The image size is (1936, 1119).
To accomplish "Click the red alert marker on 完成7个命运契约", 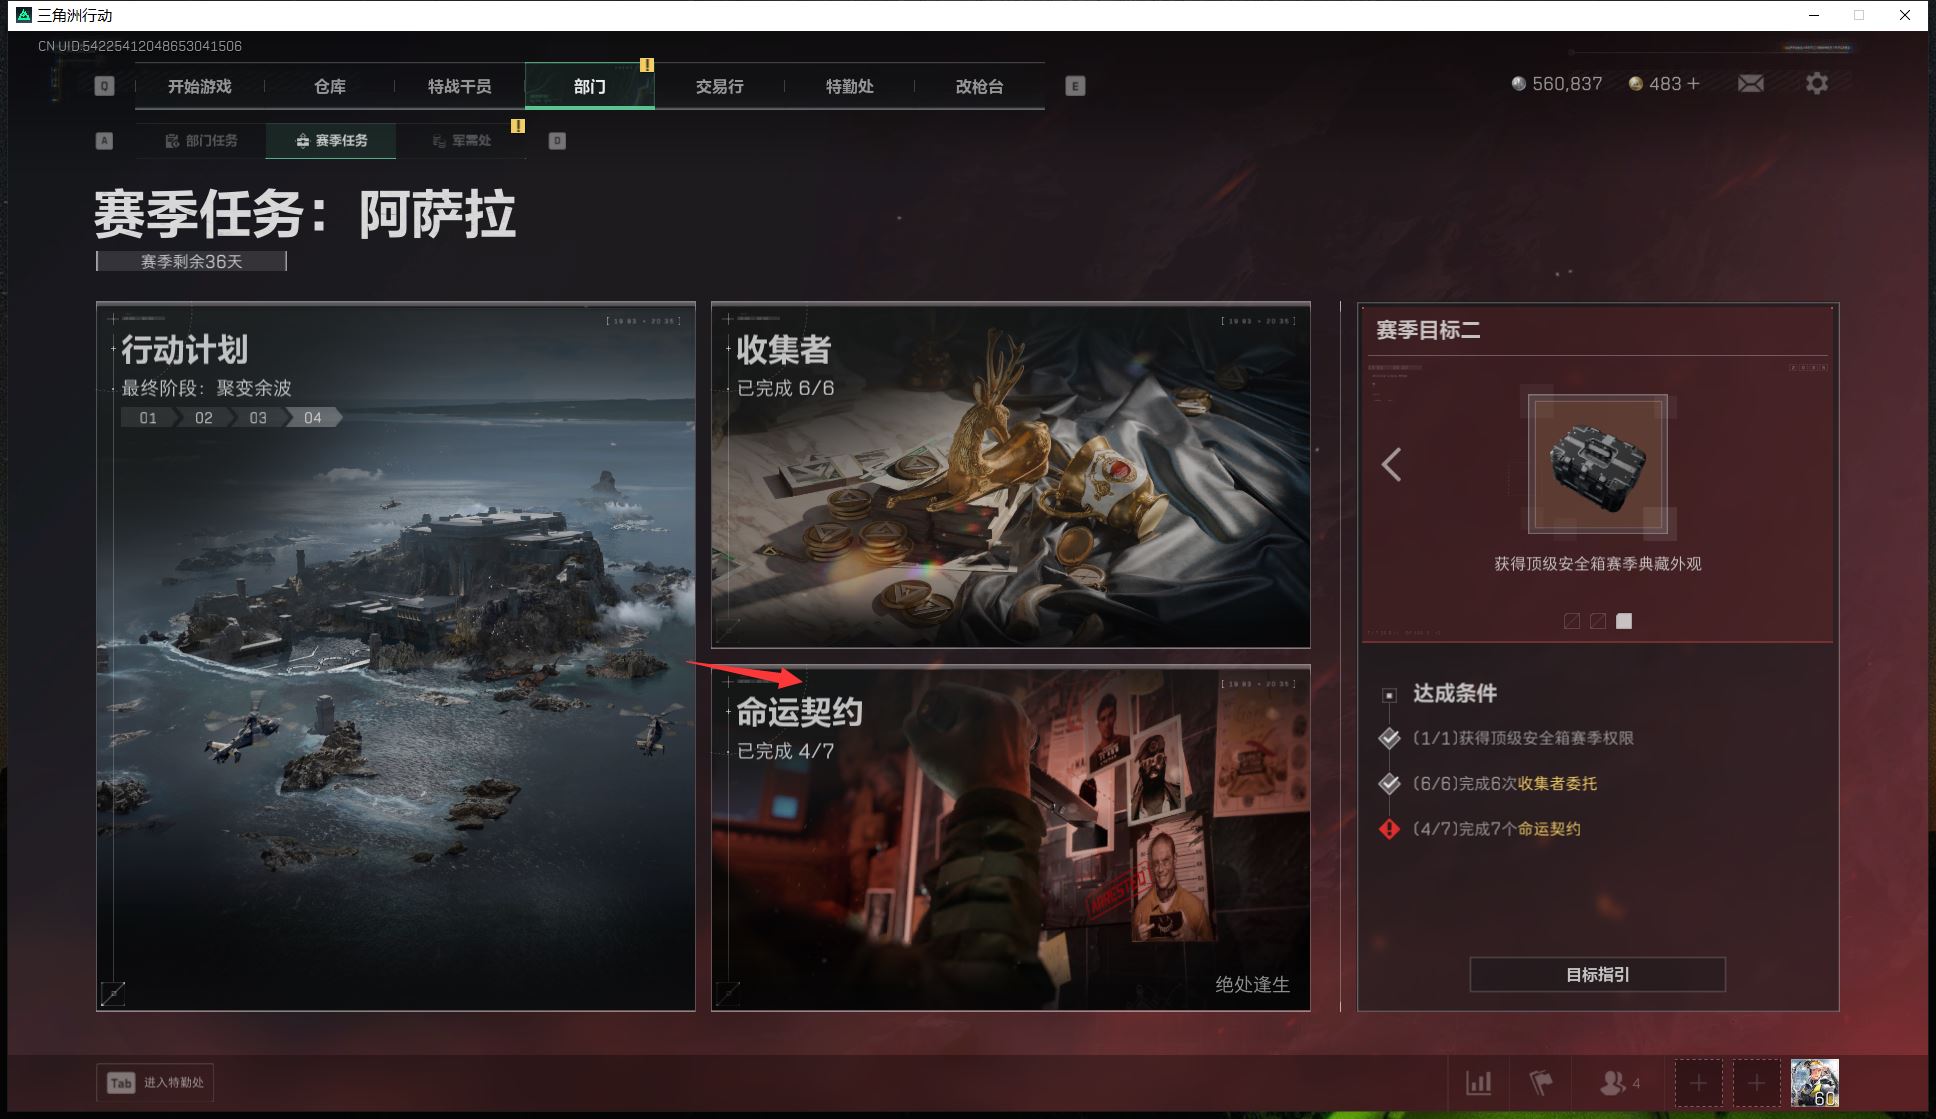I will coord(1389,829).
